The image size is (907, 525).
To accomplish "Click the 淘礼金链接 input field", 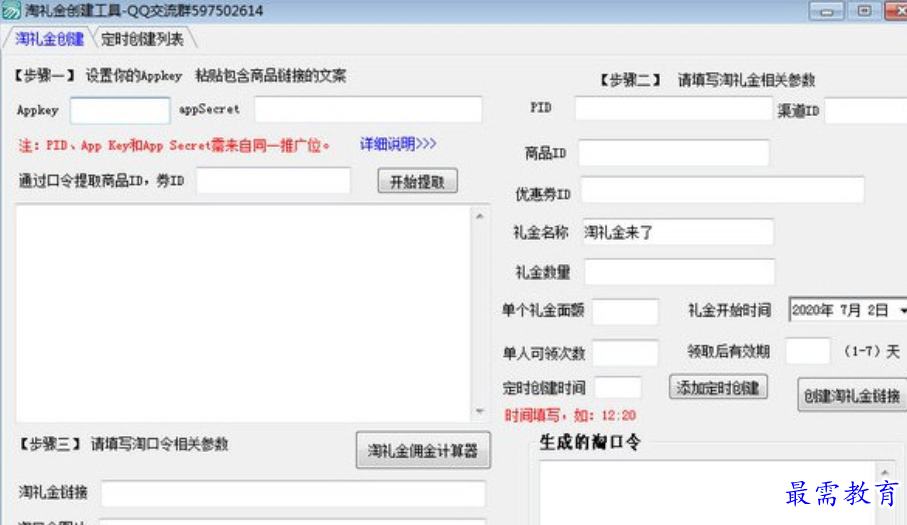I will click(293, 493).
